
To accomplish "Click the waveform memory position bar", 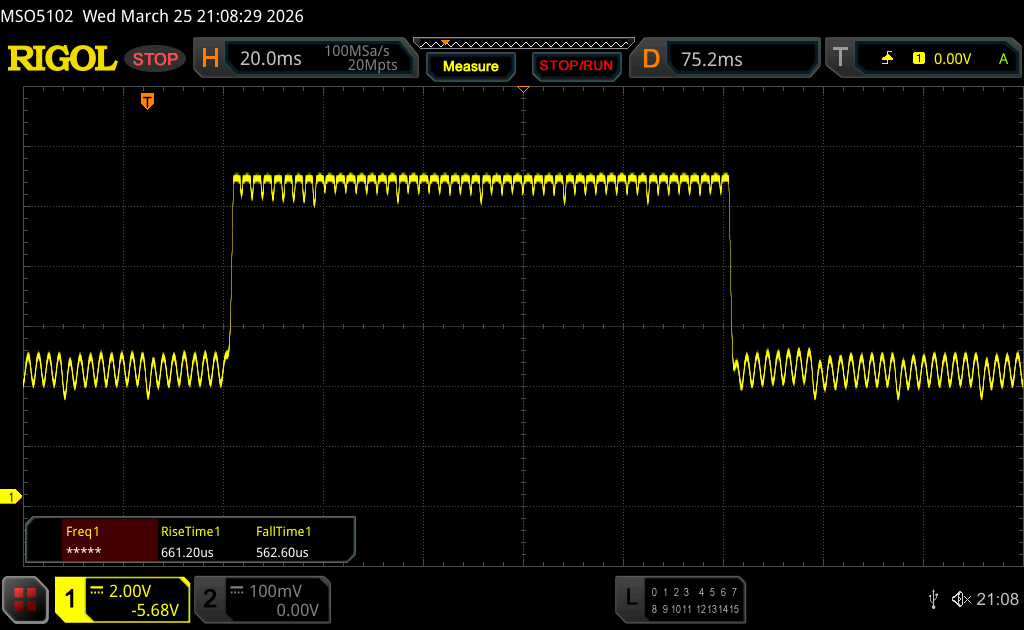I will 523,44.
